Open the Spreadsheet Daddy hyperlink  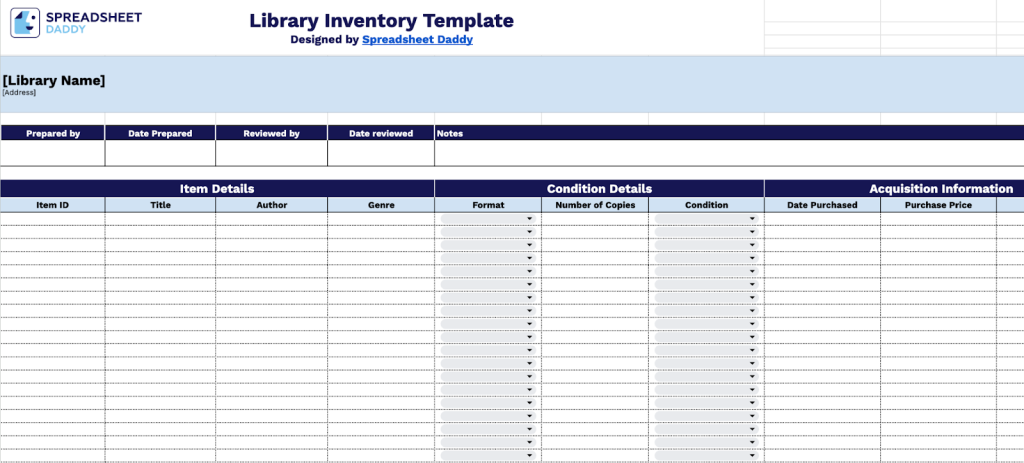(417, 40)
